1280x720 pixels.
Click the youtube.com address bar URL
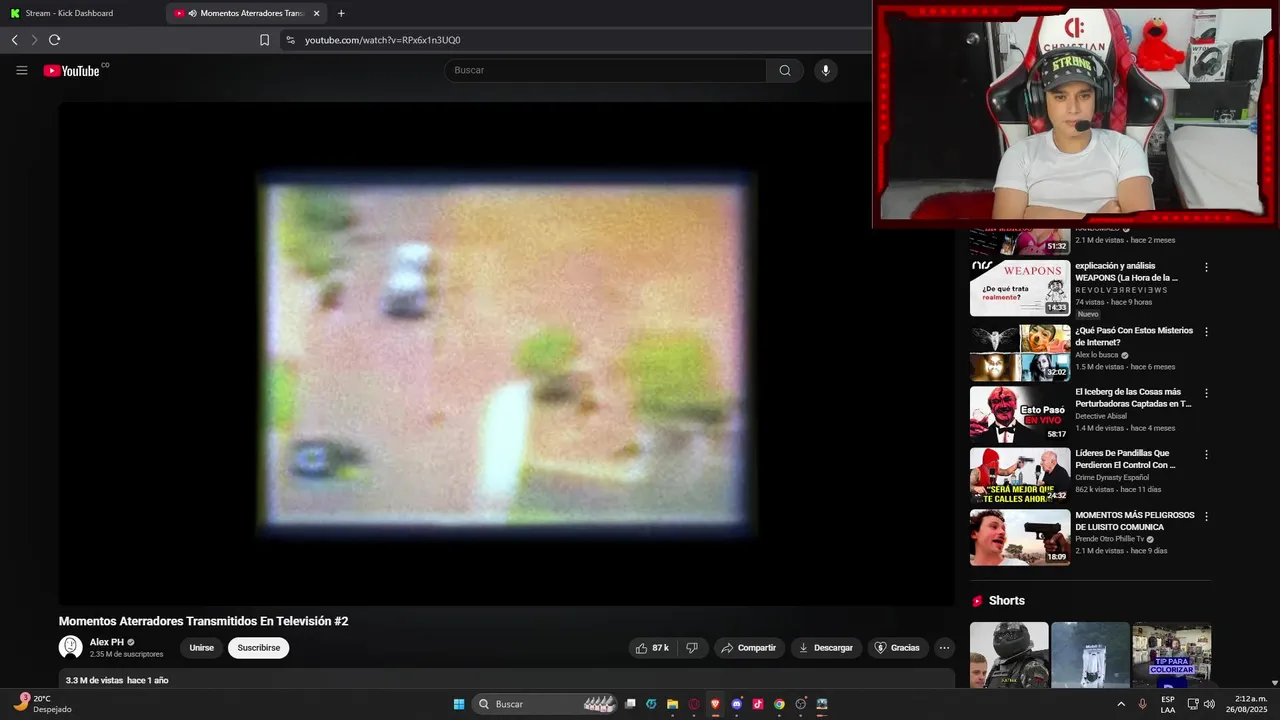click(382, 40)
